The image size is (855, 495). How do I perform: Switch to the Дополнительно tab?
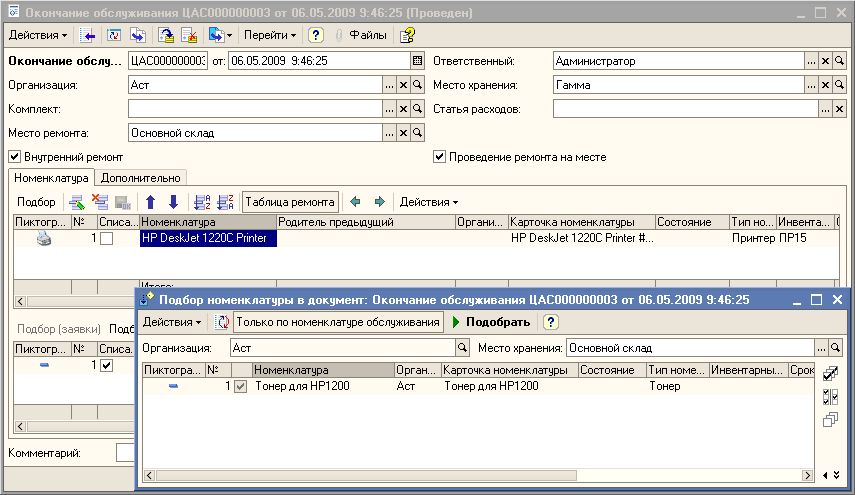[x=139, y=178]
